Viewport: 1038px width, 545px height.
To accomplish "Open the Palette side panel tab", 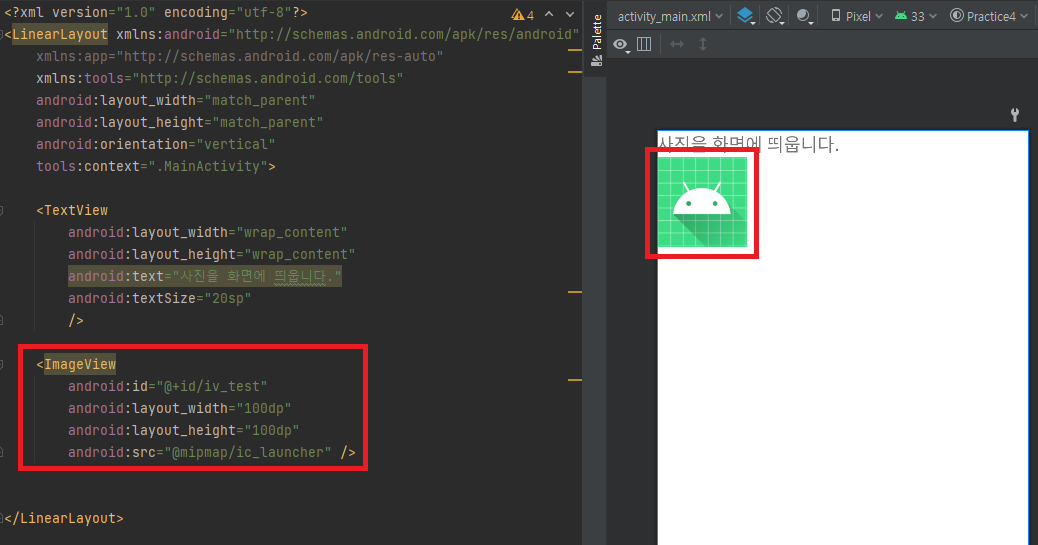I will click(x=596, y=40).
